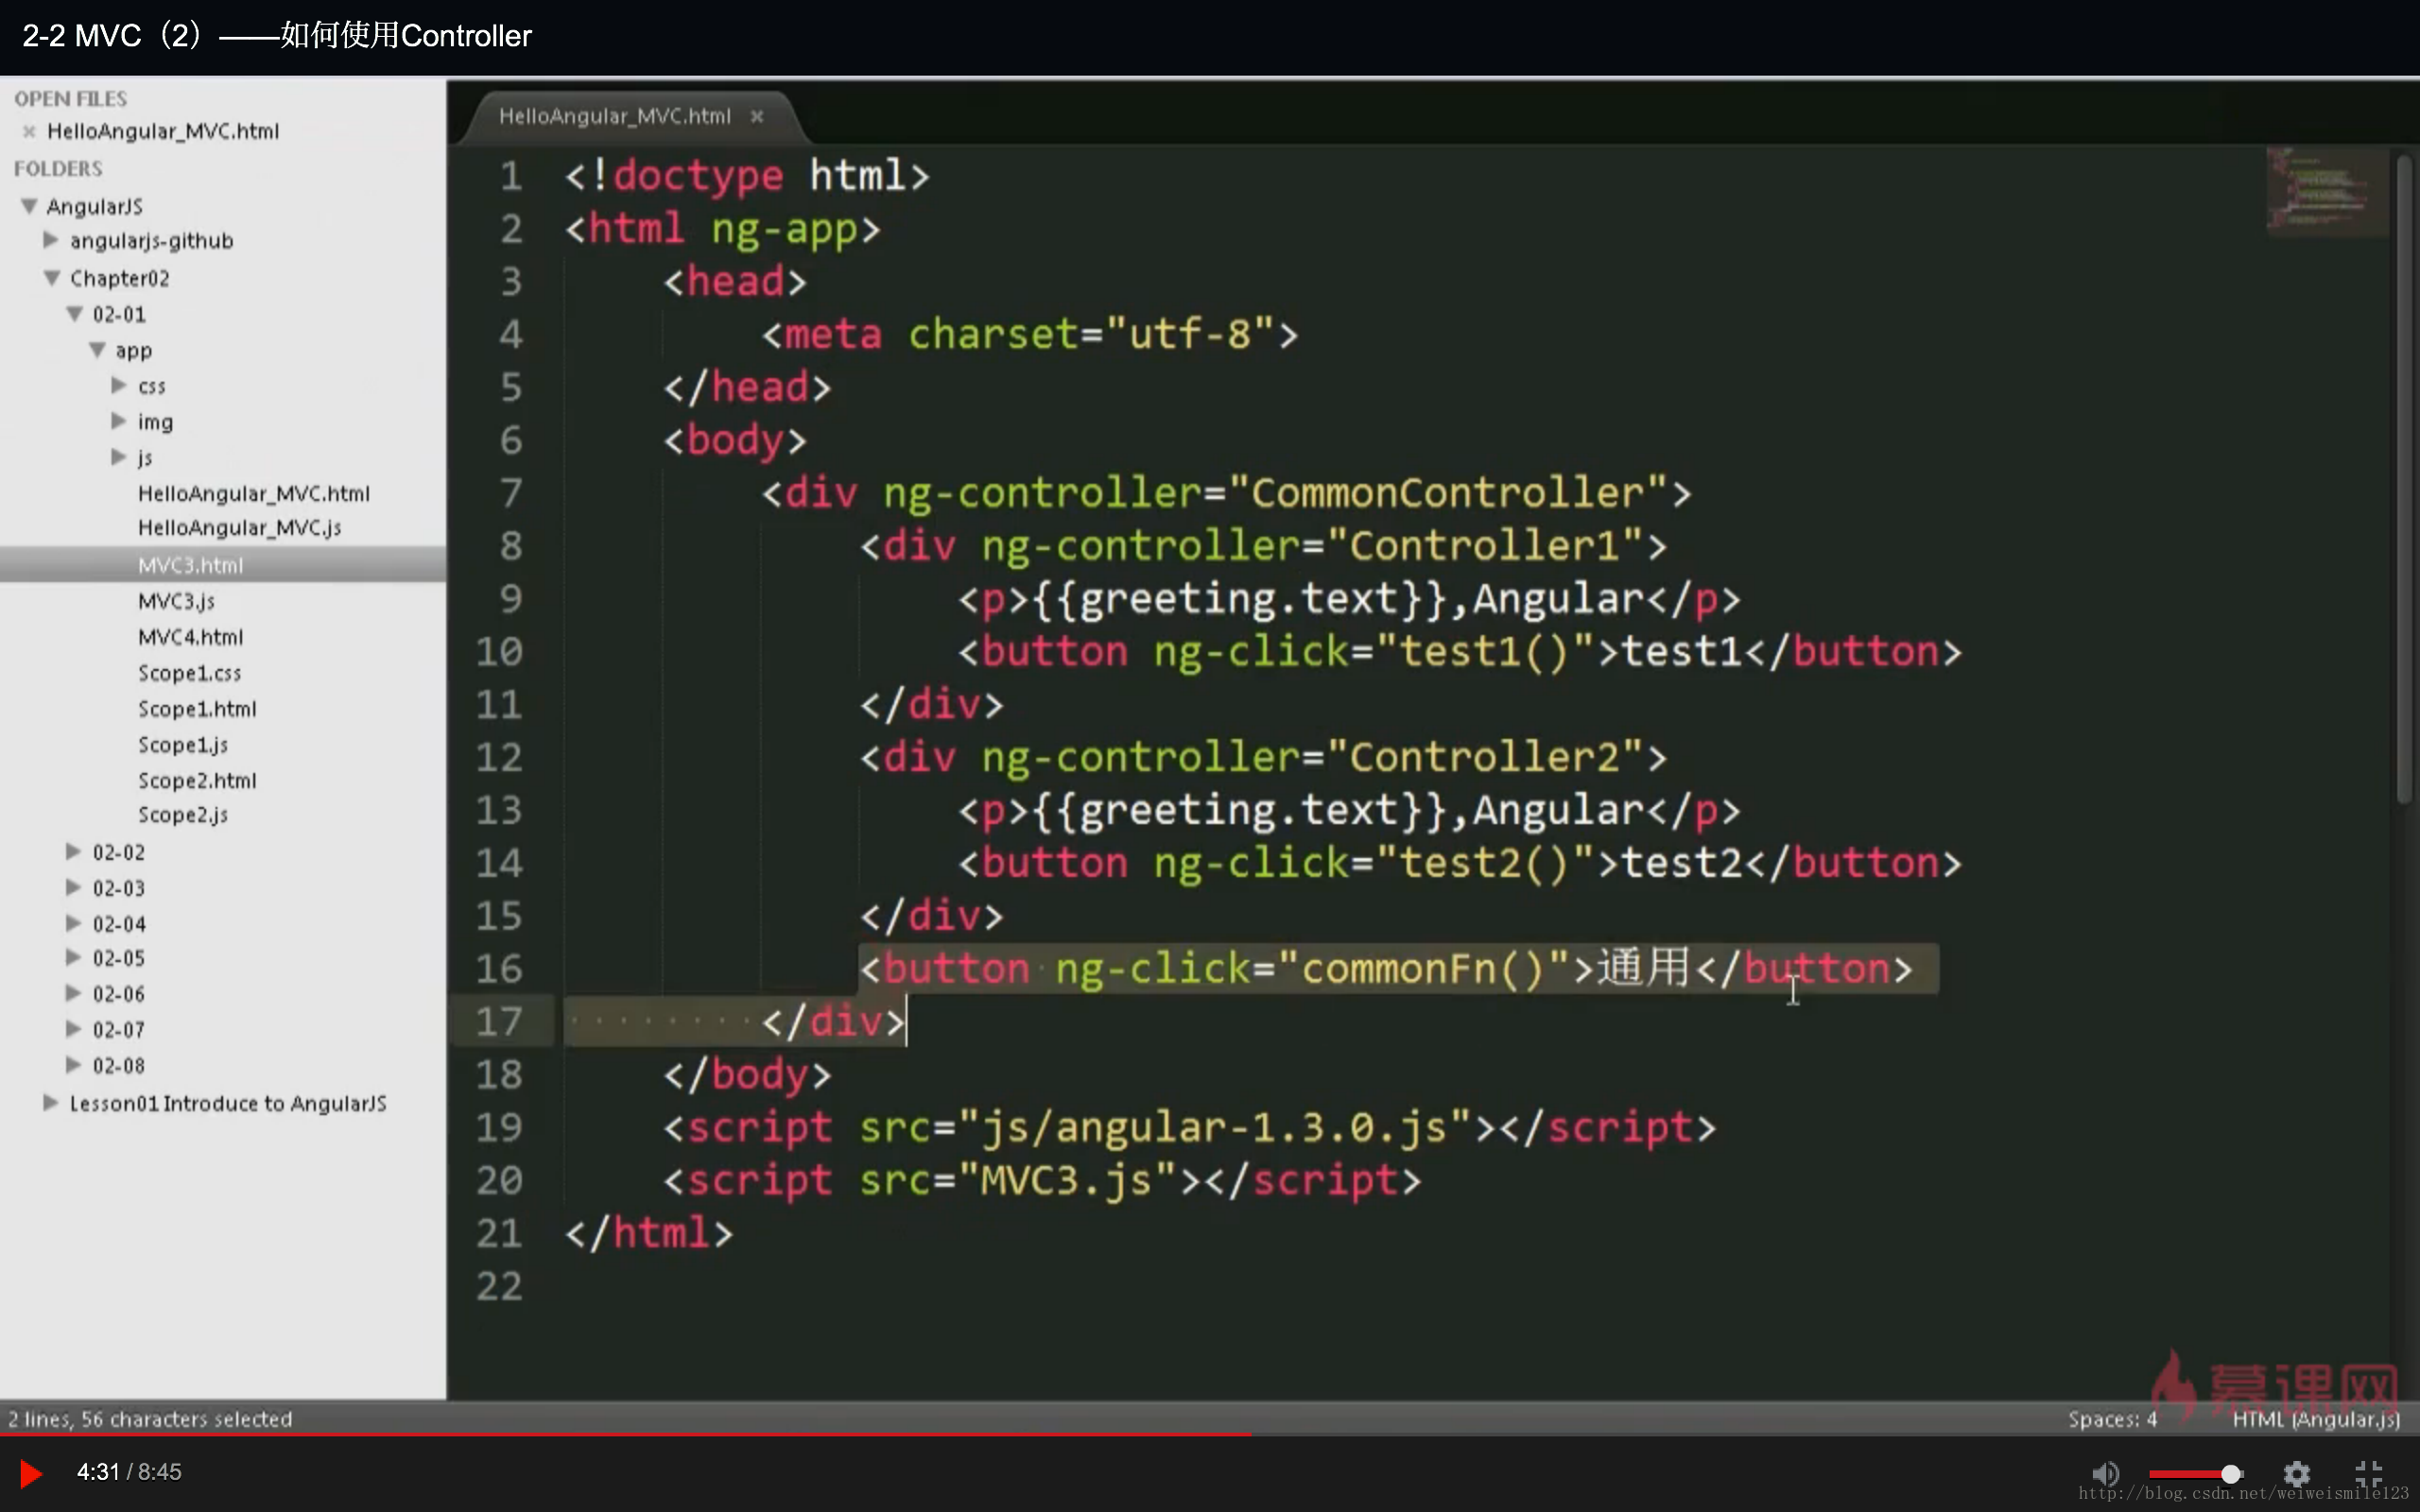
Task: Set volume with the red volume slider
Action: point(2195,1474)
